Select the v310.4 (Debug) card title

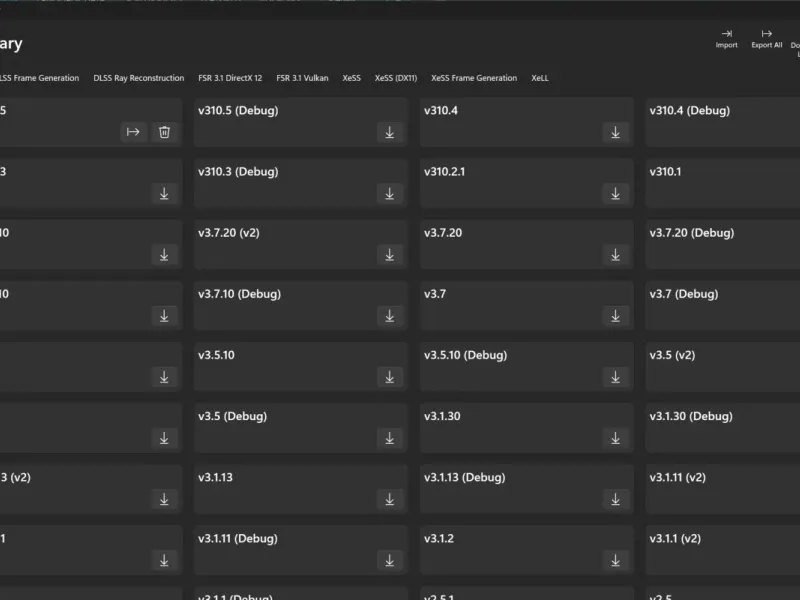(689, 111)
